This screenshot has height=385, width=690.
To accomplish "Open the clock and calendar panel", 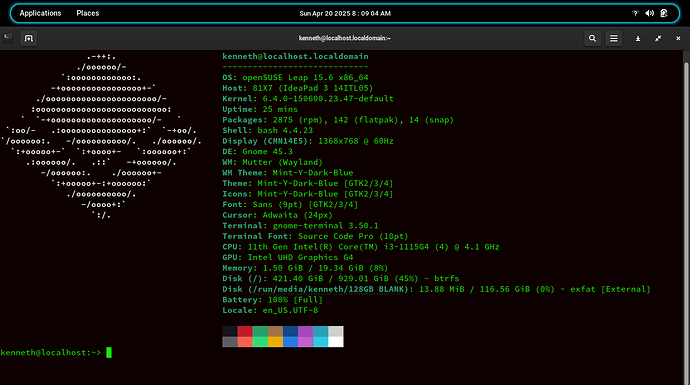I will coord(345,14).
